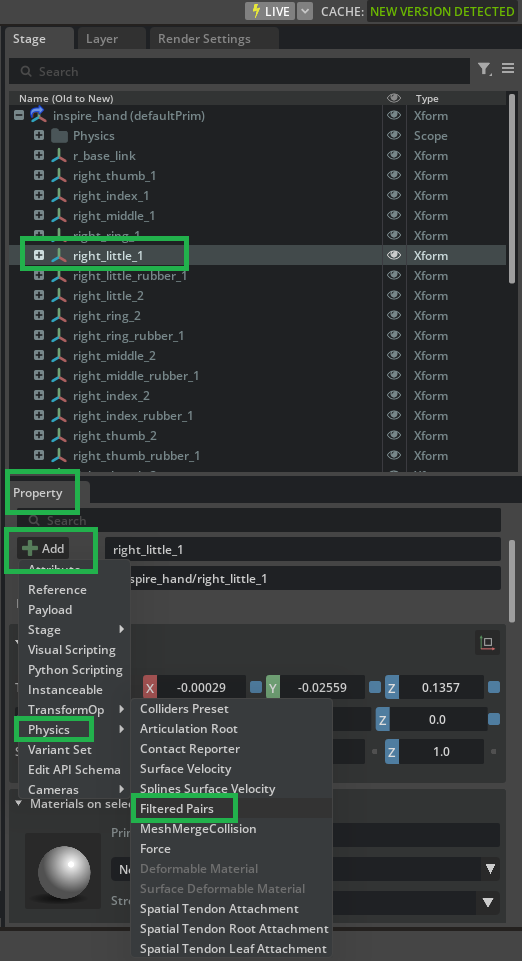Click the Add button in Property panel
The image size is (522, 961).
coord(43,549)
